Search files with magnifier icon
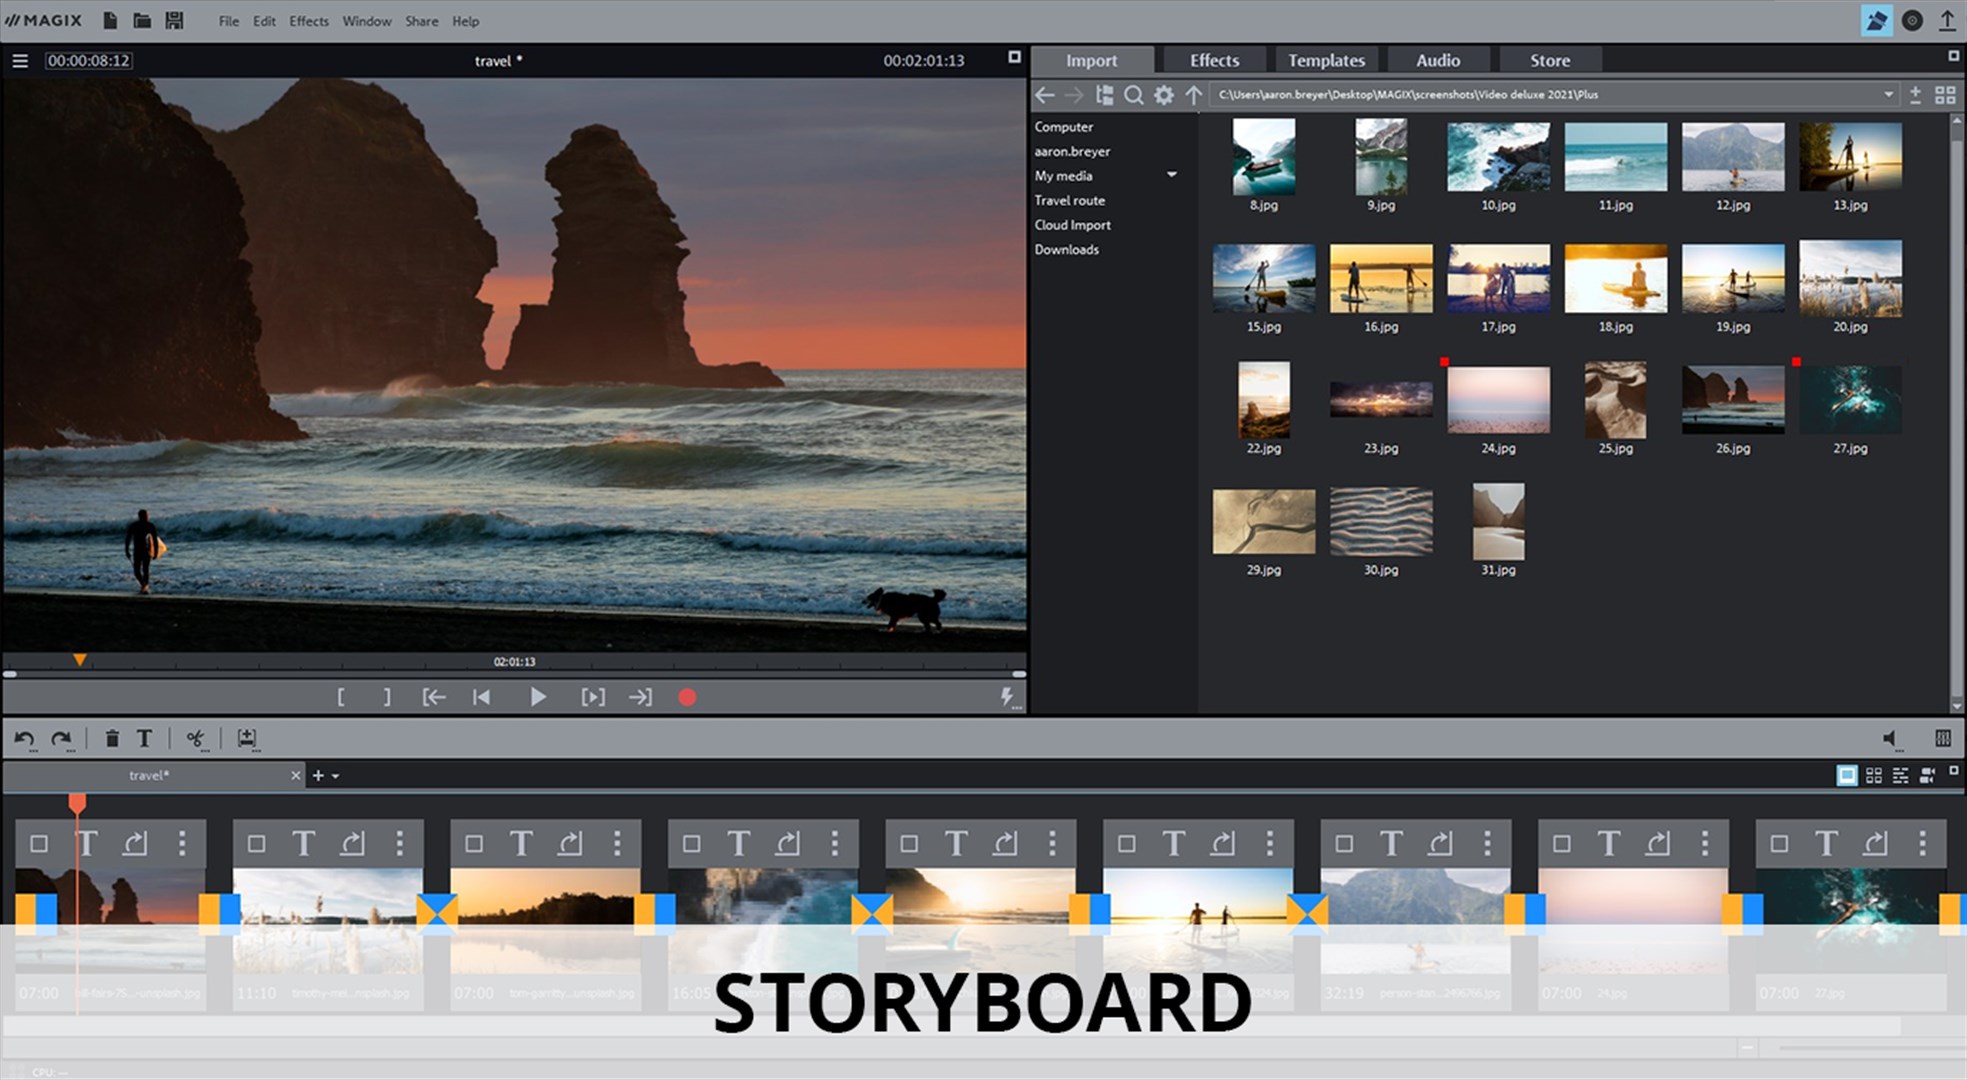This screenshot has width=1967, height=1080. point(1134,95)
